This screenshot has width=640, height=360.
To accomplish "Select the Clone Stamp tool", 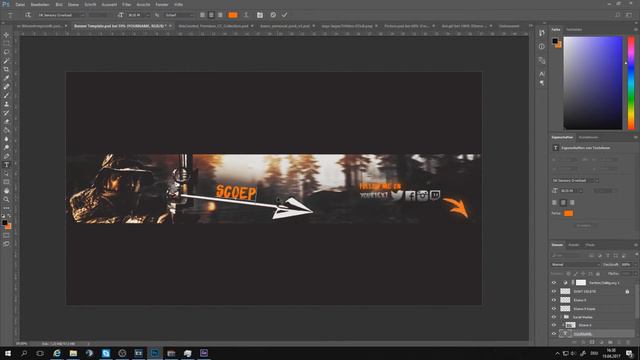I will (6, 104).
